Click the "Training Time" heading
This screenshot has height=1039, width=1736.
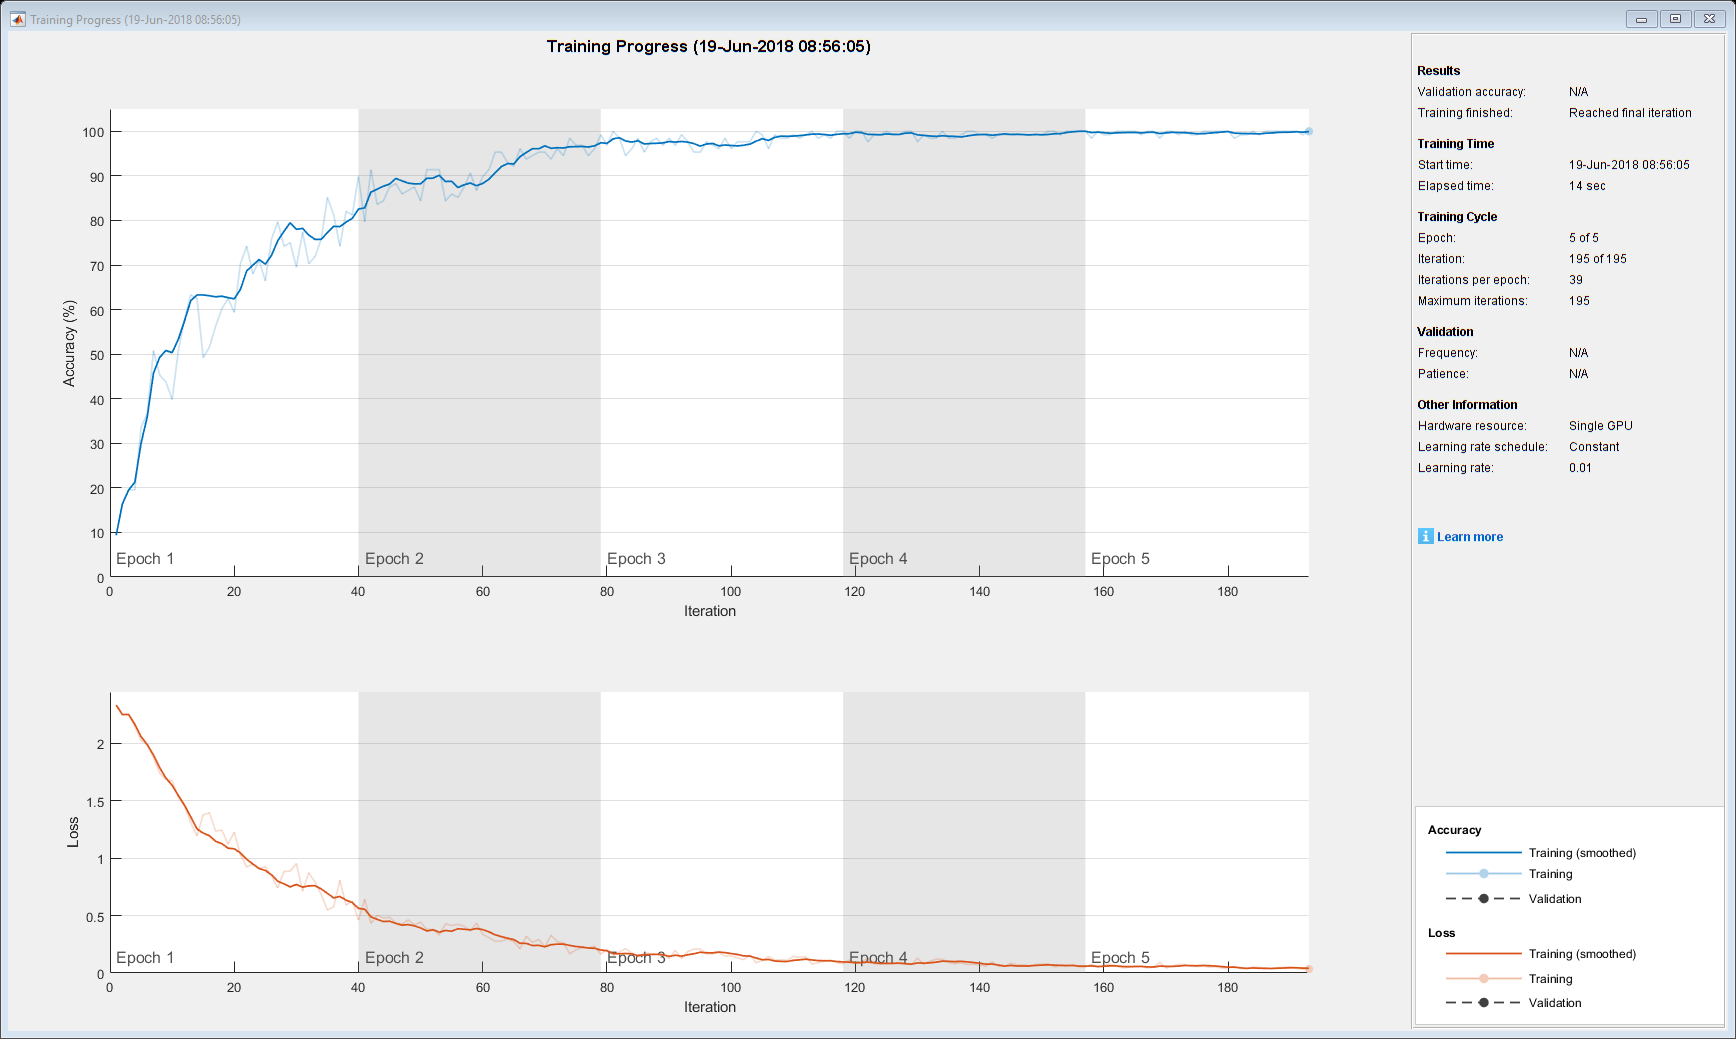coord(1455,144)
